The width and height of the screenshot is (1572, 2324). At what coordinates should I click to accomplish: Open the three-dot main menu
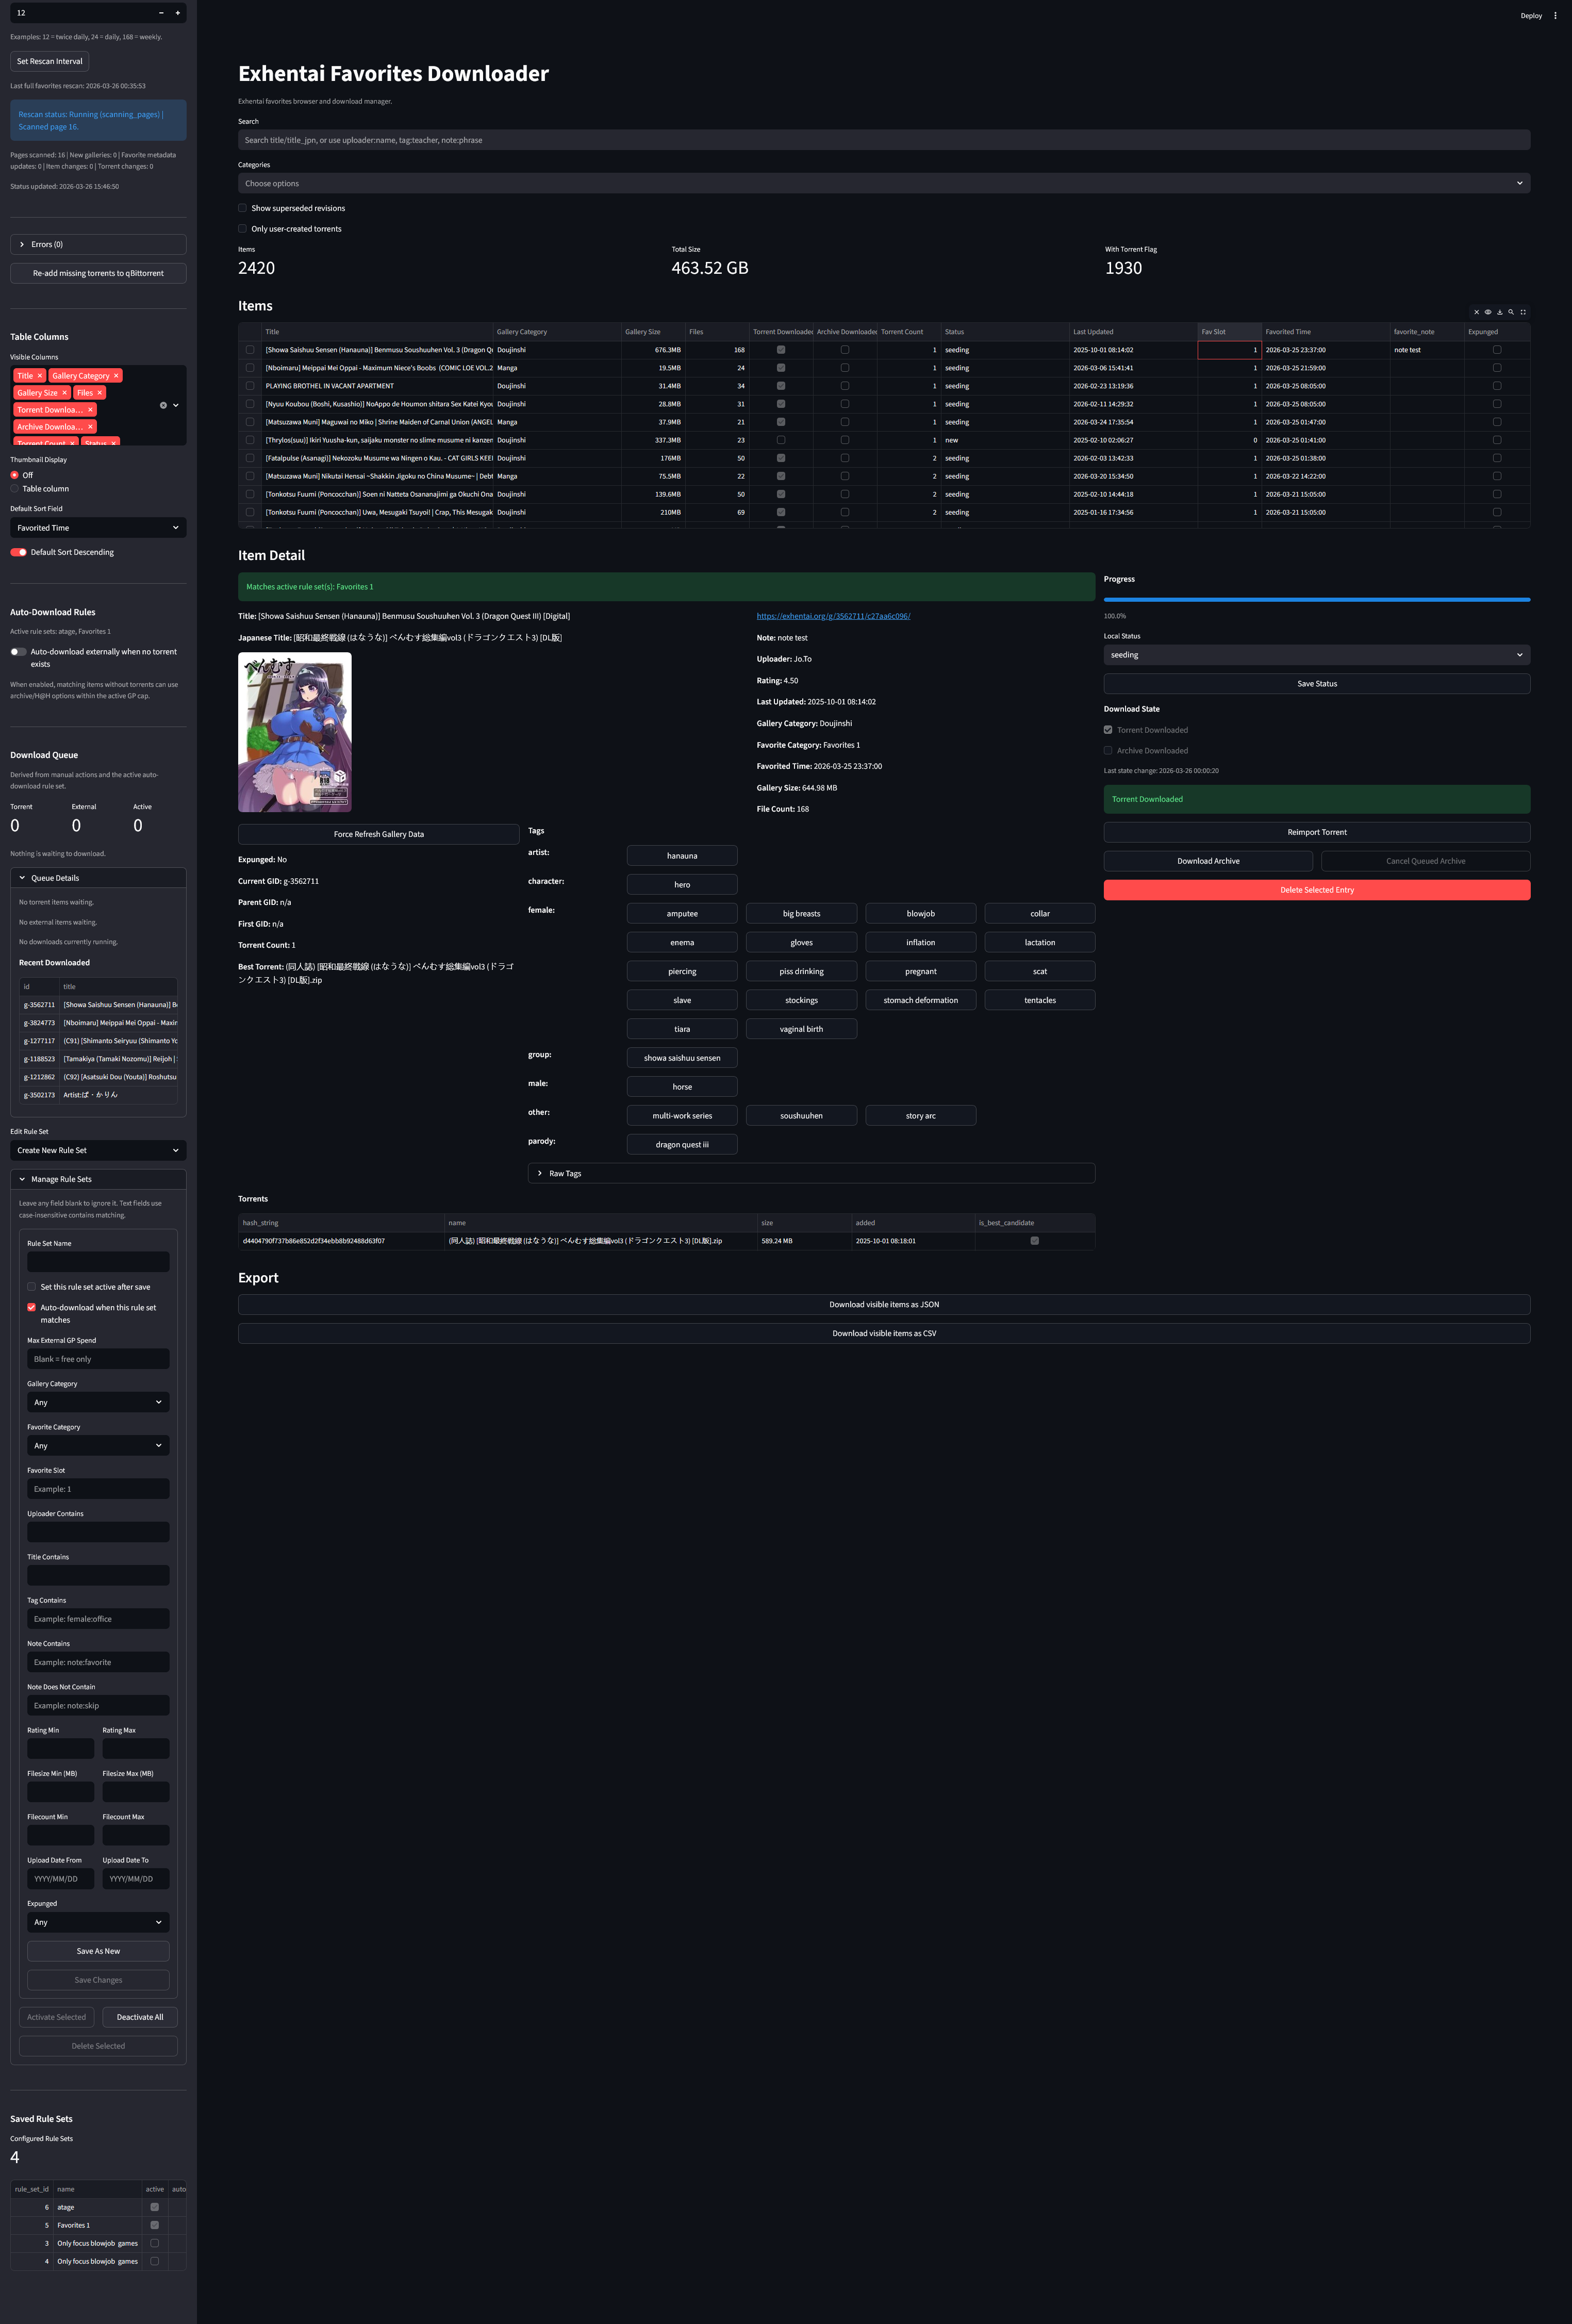(1555, 16)
